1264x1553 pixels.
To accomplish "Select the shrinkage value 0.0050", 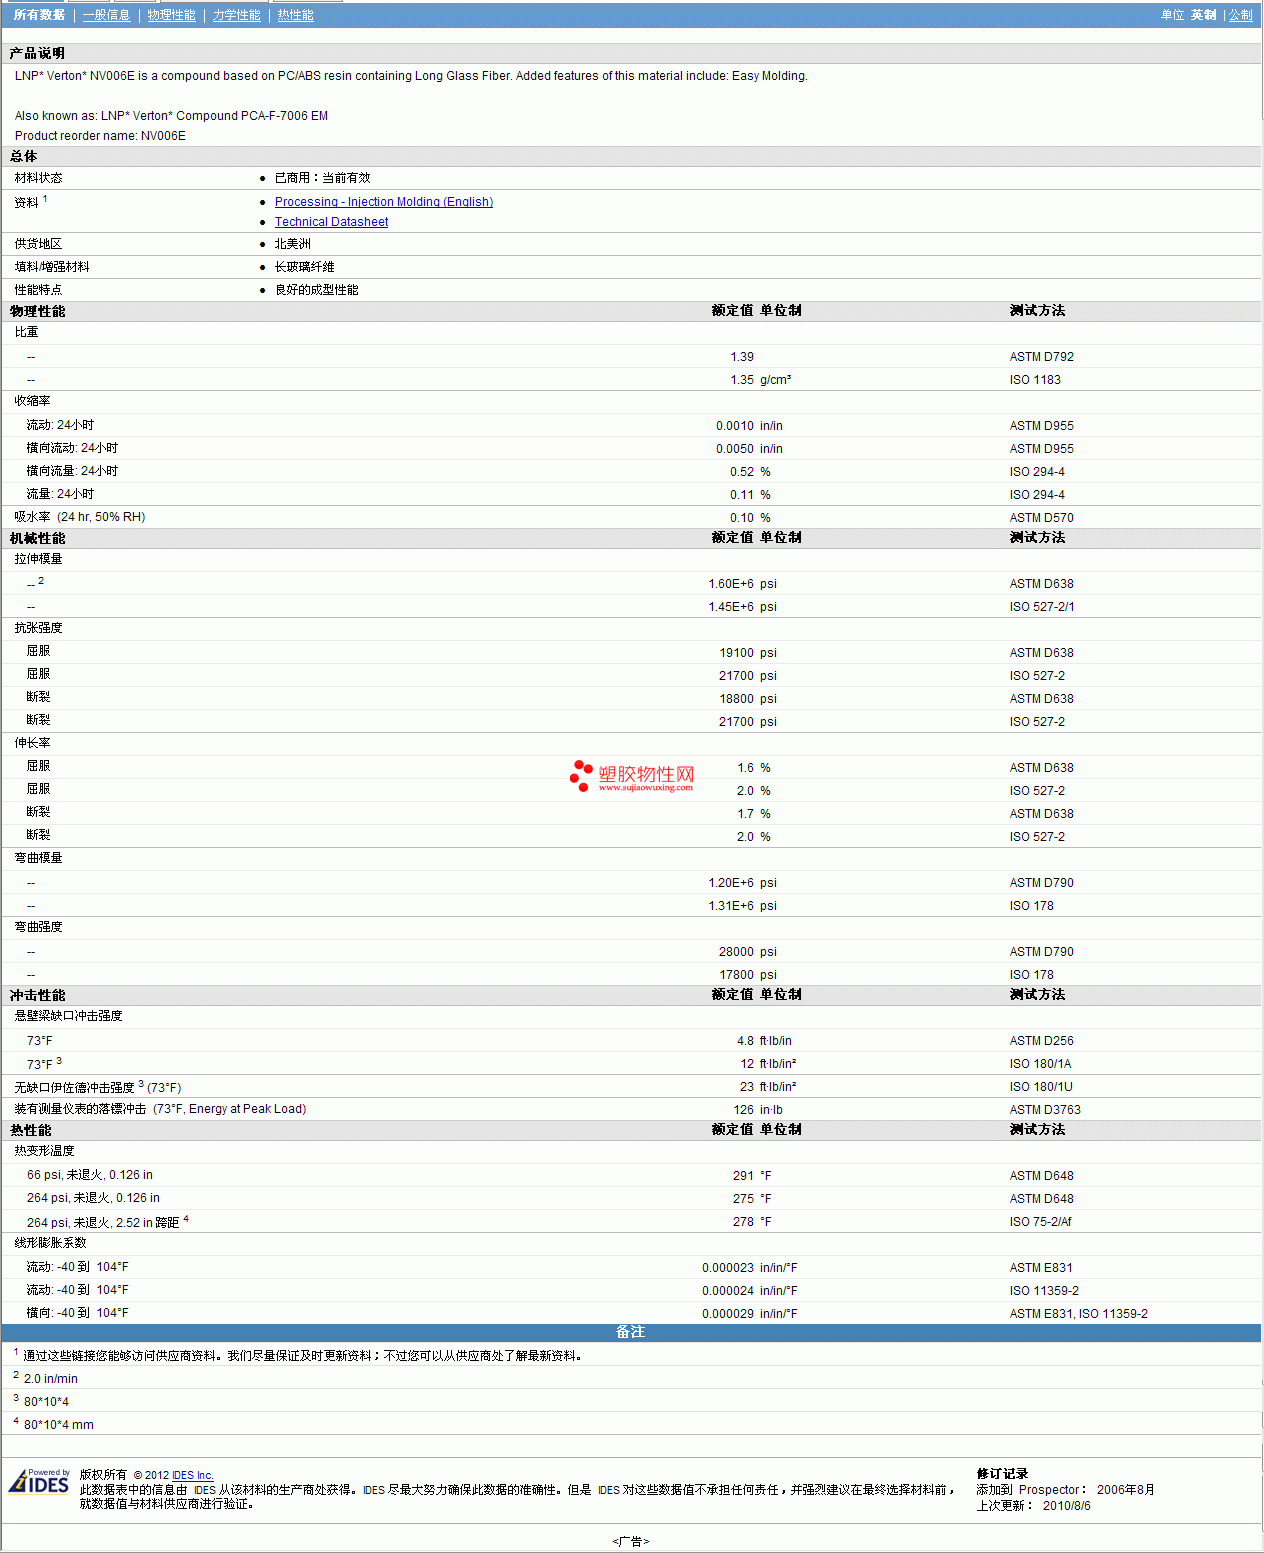I will 735,449.
